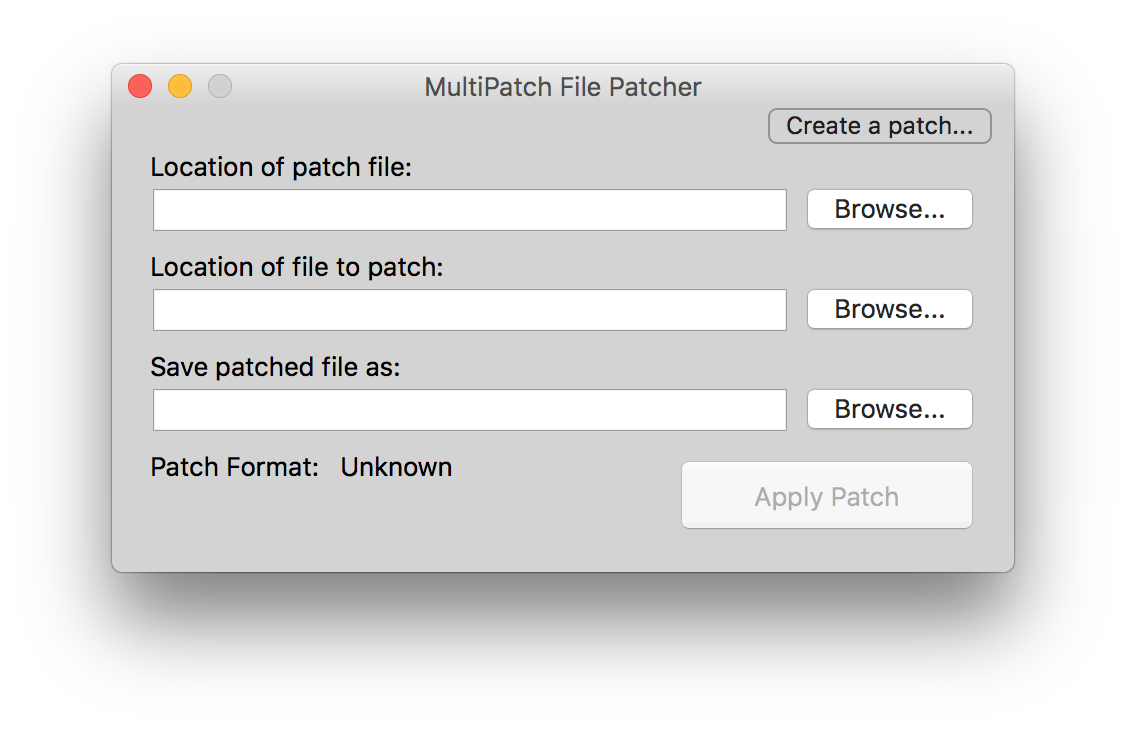Browse for the patch file location
1126x732 pixels.
(x=889, y=209)
